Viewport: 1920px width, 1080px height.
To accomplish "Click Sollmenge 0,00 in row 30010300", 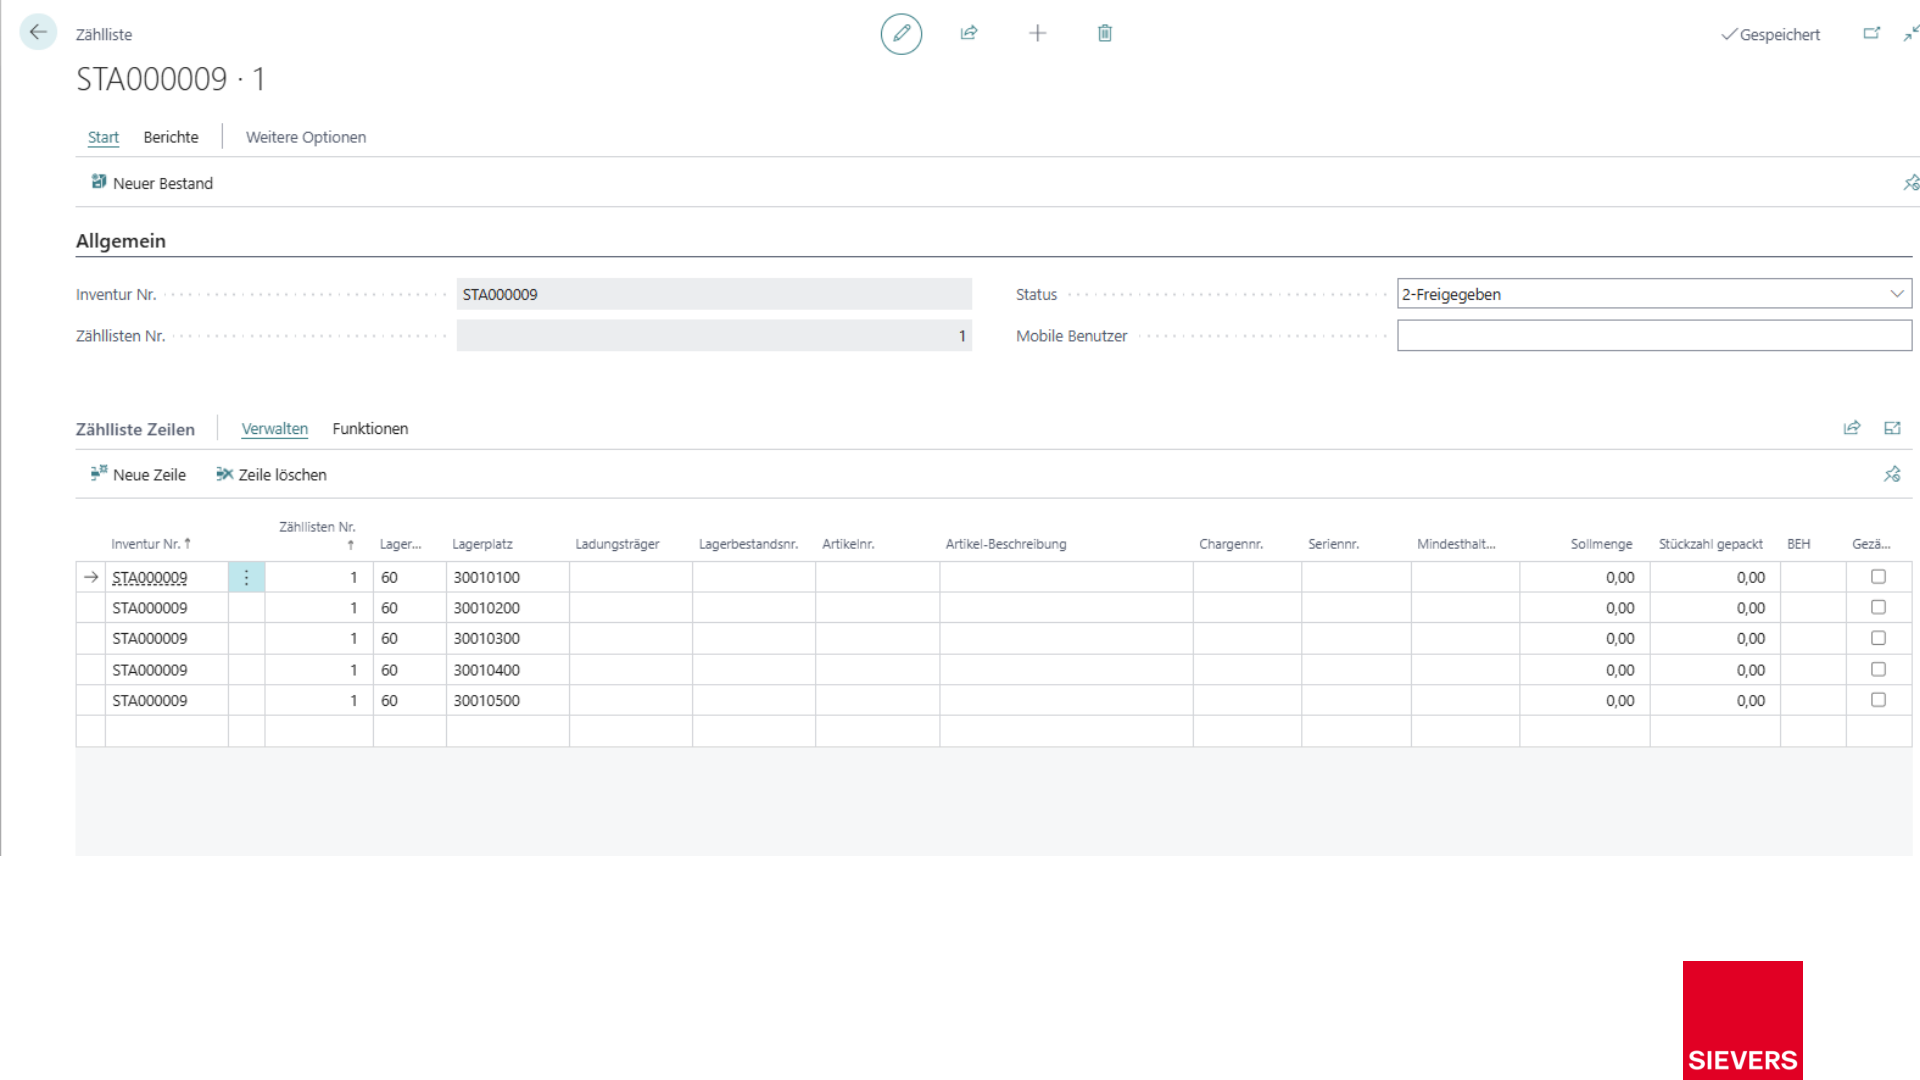I will tap(1585, 638).
